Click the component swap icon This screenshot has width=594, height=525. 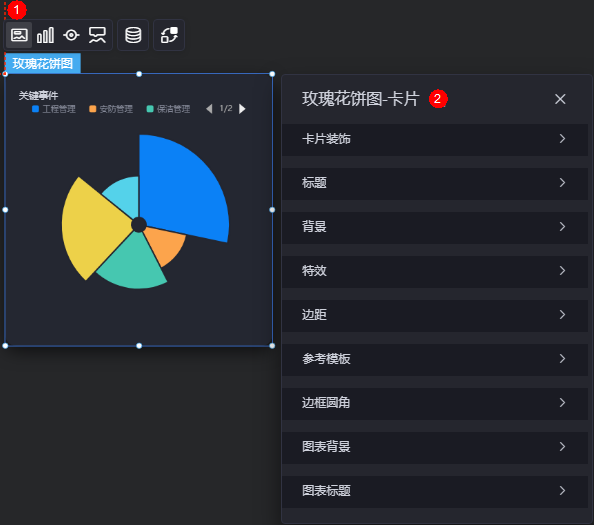click(169, 35)
